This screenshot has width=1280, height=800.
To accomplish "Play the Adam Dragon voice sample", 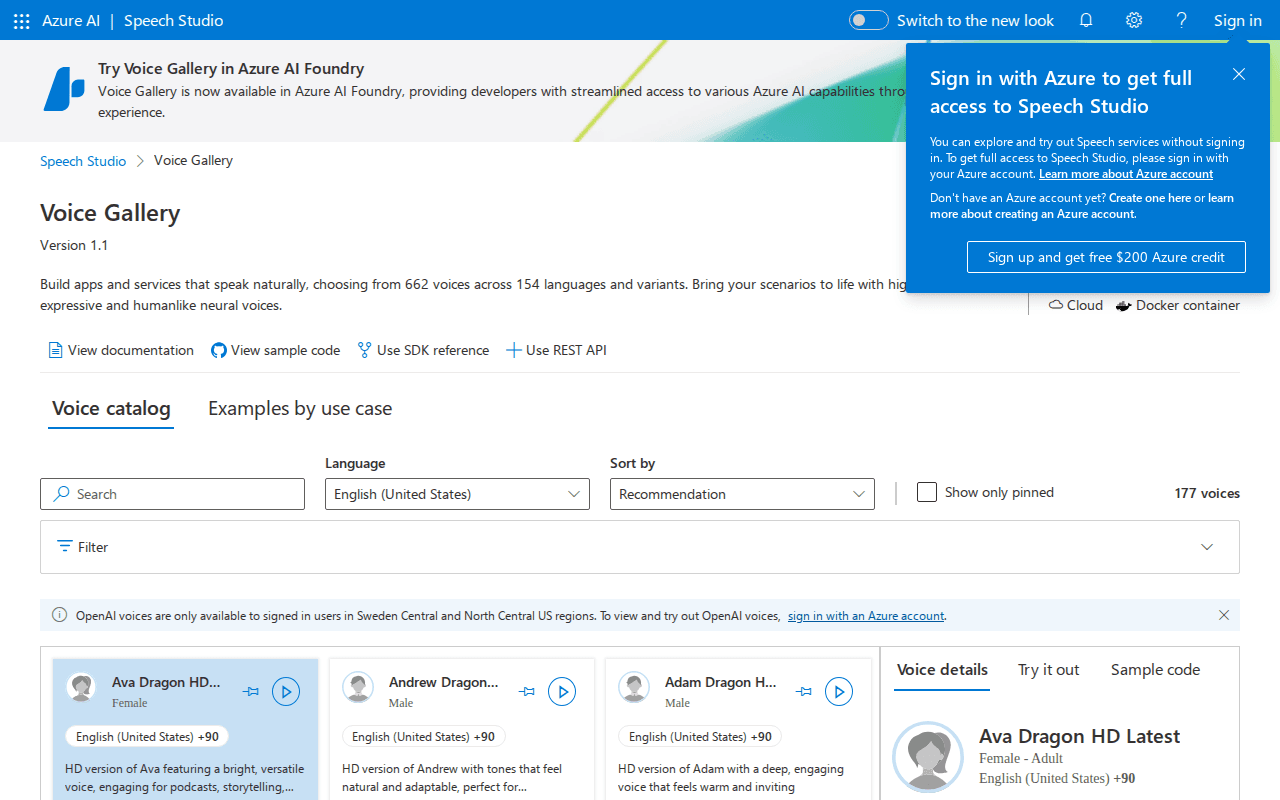I will (x=839, y=691).
